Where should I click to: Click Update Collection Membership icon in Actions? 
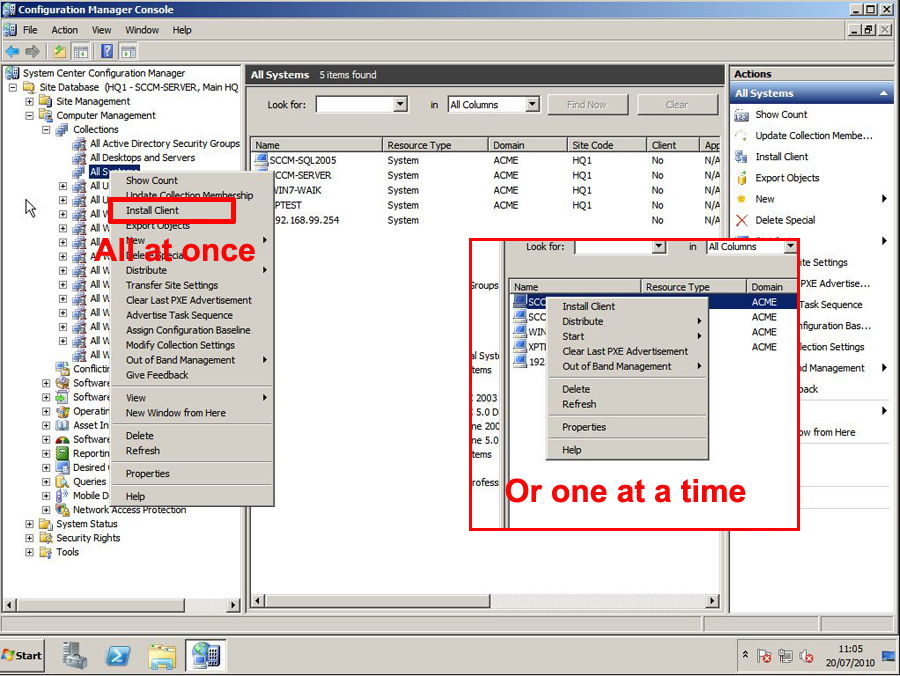(x=742, y=136)
